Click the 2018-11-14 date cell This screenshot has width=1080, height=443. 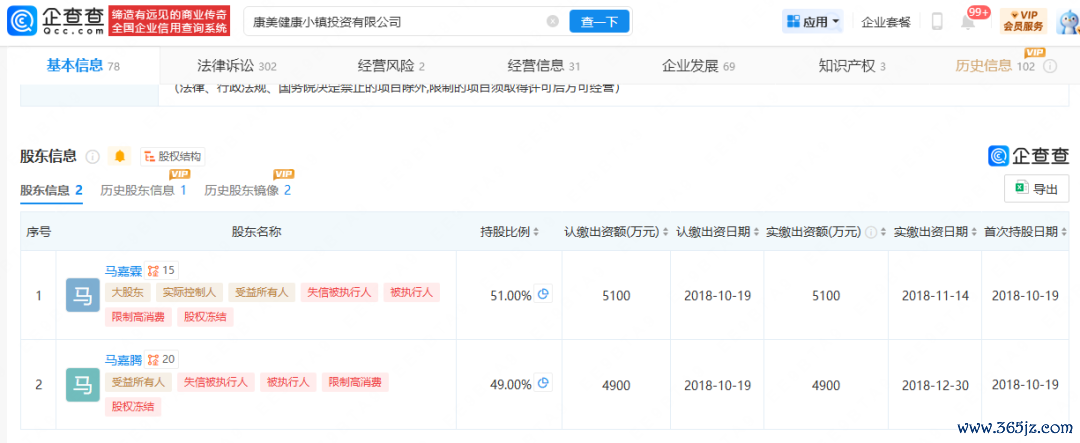935,296
